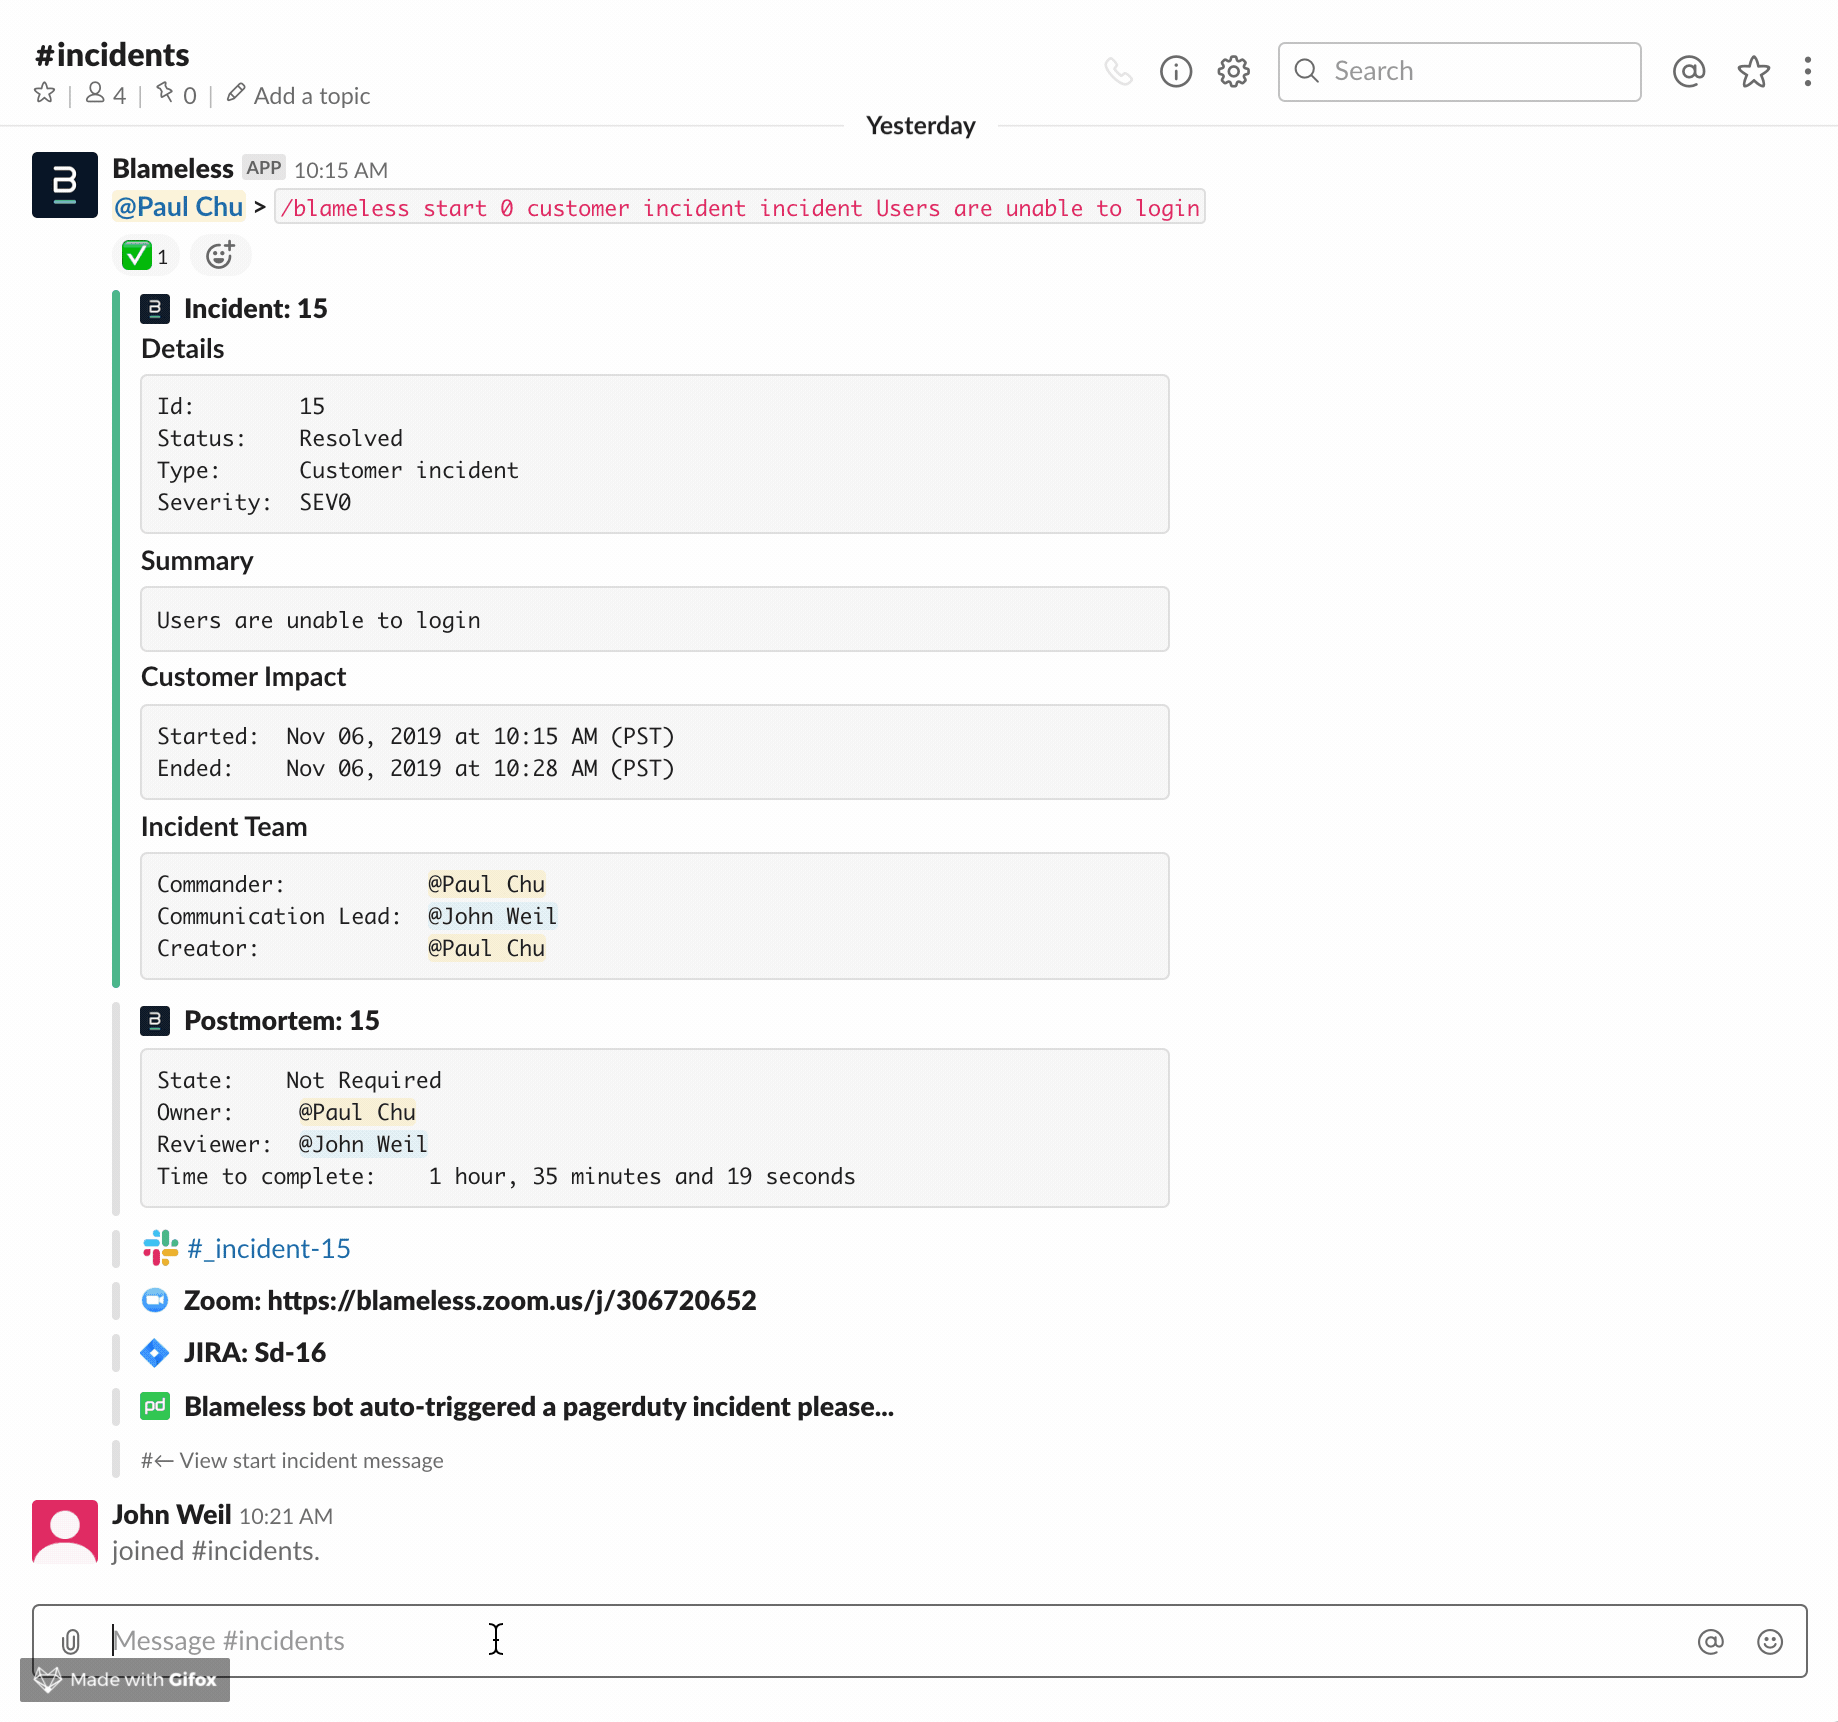1838x1722 pixels.
Task: Click Add a topic
Action: pos(298,95)
